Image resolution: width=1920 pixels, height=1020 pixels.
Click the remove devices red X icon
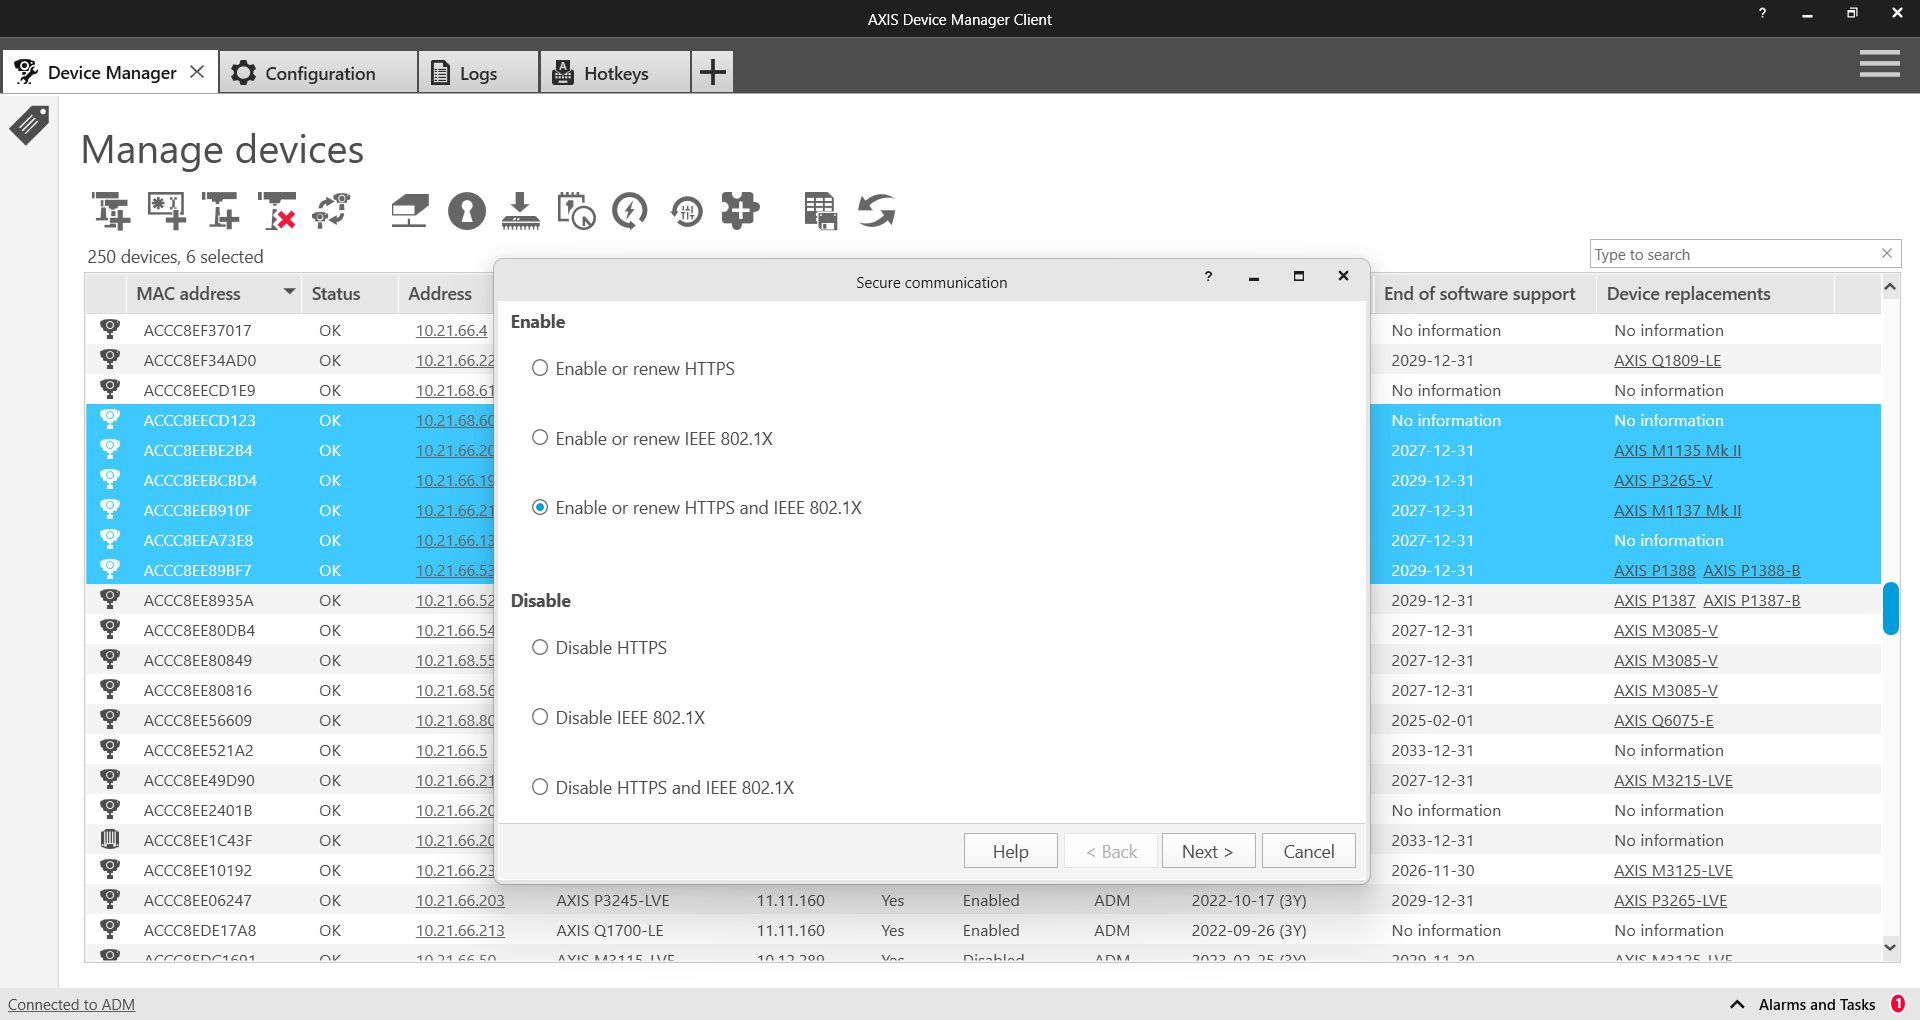pyautogui.click(x=277, y=211)
